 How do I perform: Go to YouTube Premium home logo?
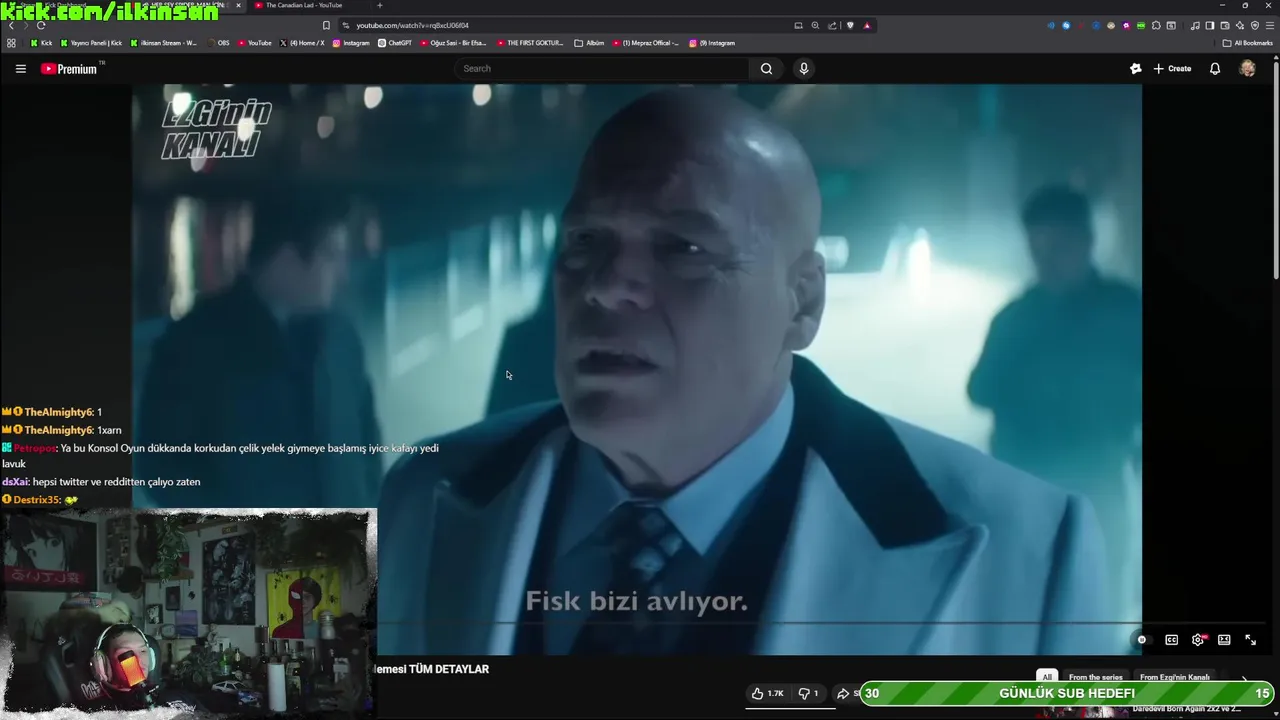pos(69,68)
